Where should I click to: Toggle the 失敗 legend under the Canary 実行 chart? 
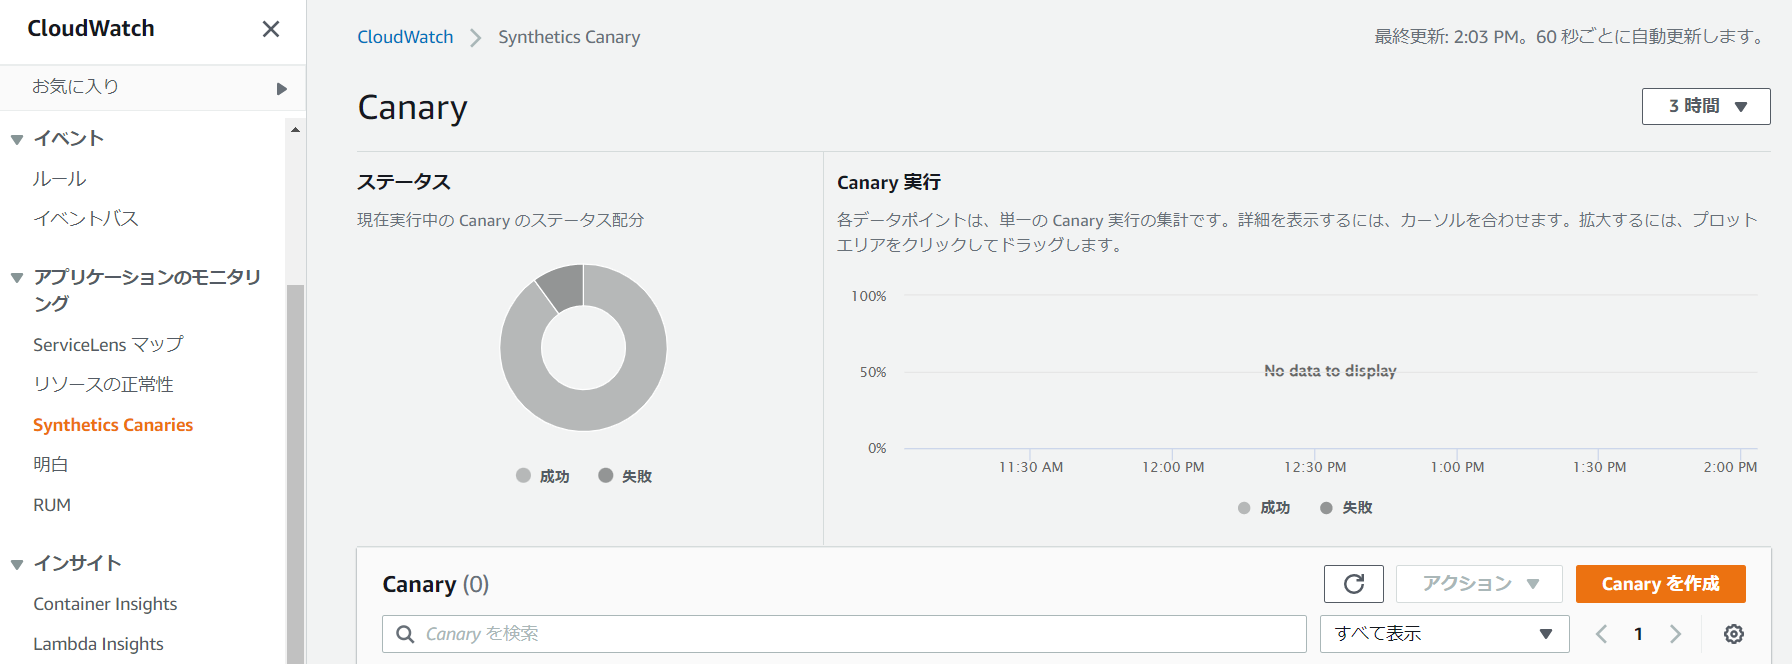(1346, 508)
